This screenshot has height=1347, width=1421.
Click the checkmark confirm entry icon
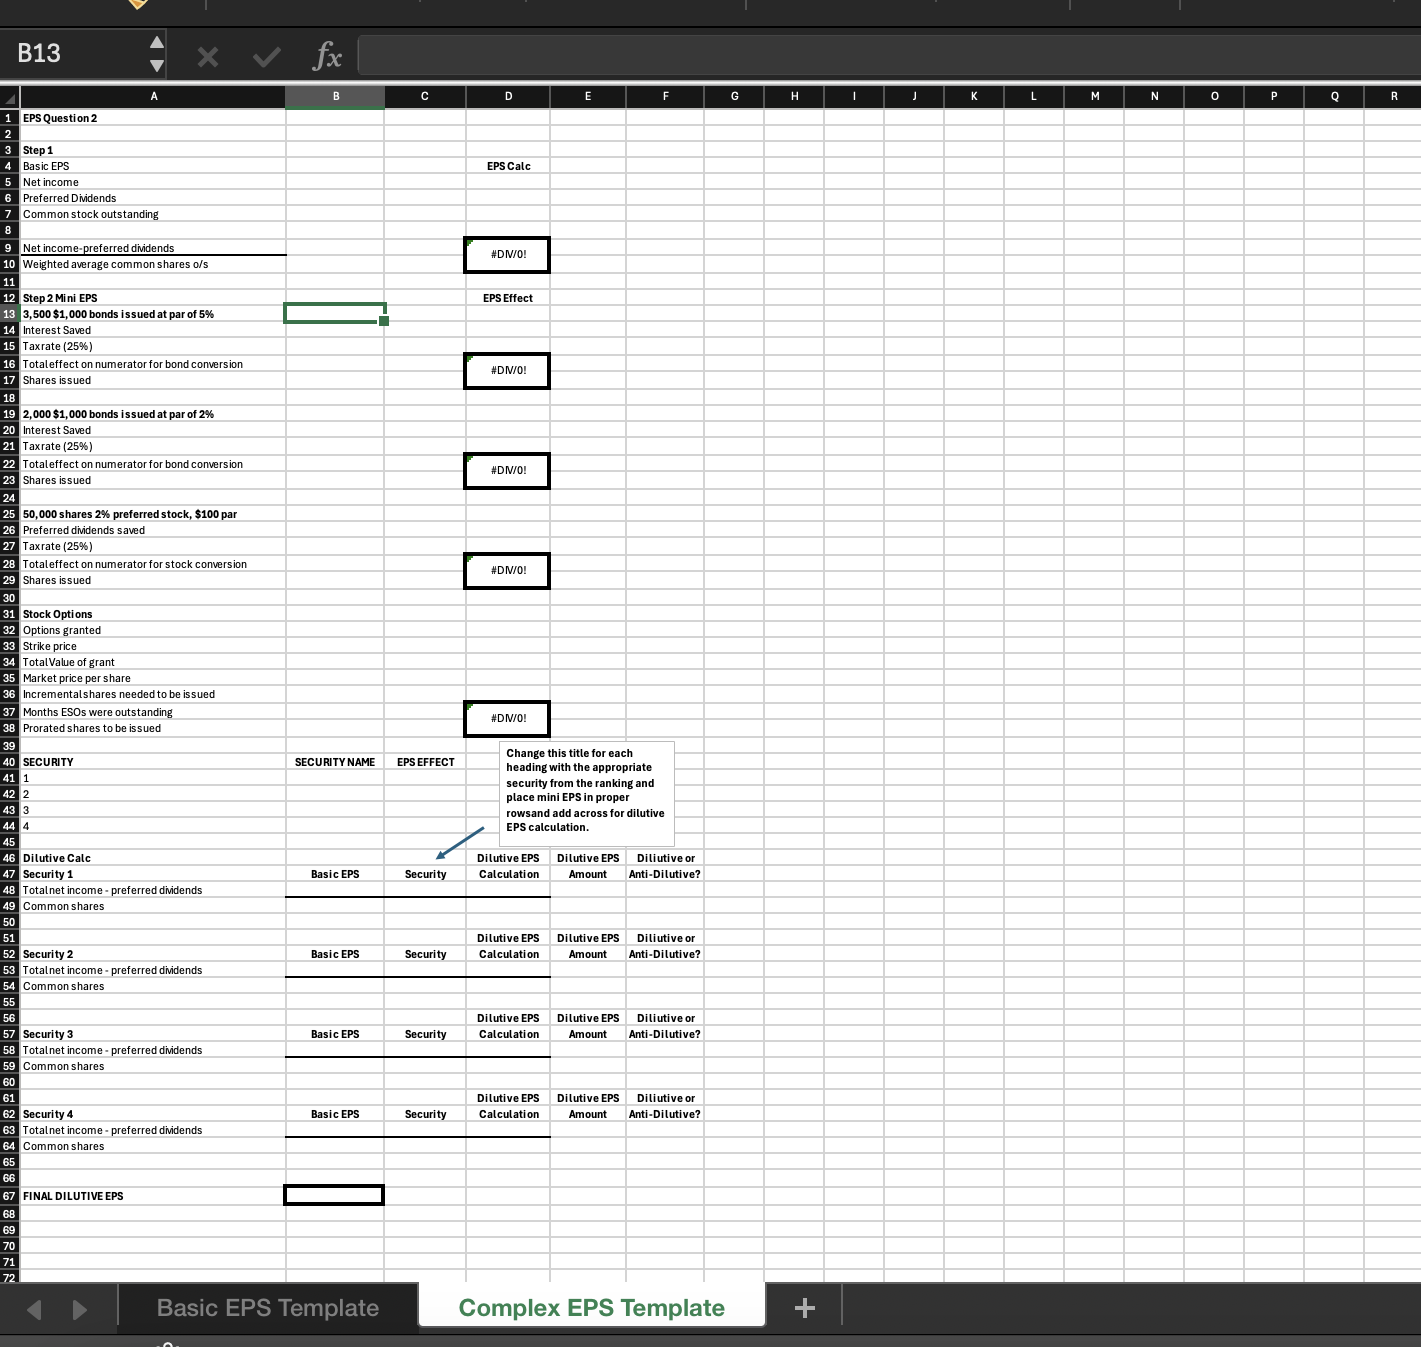click(266, 56)
